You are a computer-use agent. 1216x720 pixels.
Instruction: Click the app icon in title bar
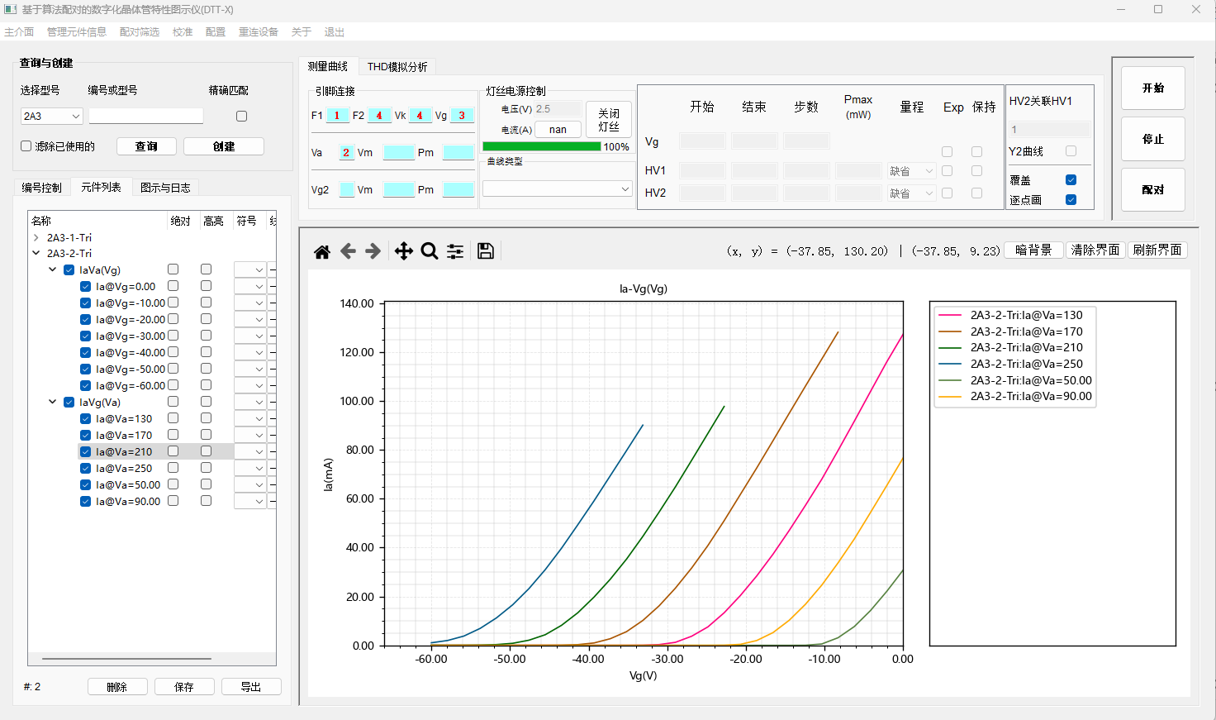tap(11, 9)
